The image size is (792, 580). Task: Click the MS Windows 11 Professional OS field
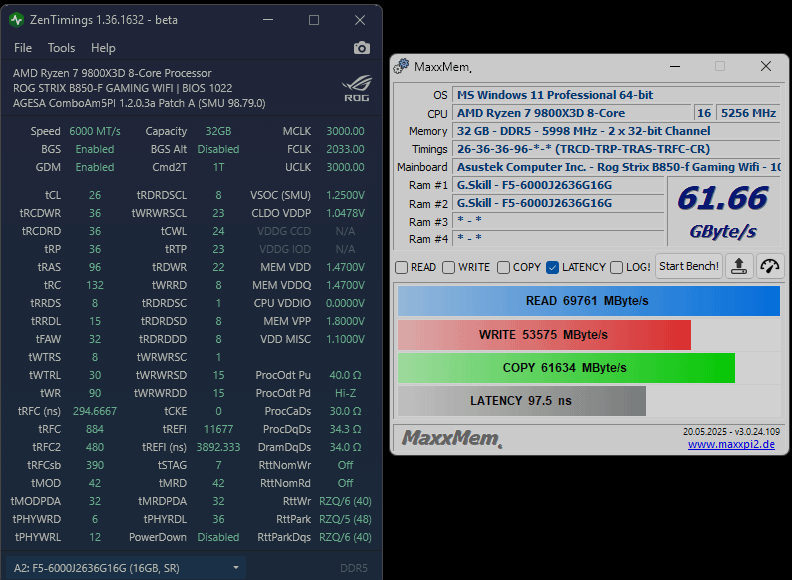tap(616, 95)
